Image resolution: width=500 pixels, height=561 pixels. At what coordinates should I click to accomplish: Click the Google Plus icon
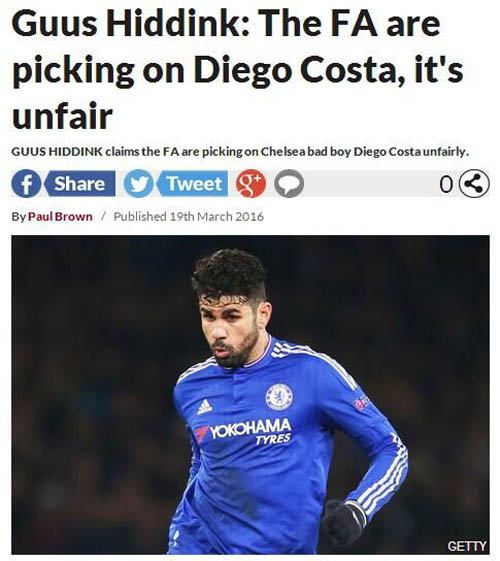tap(251, 184)
